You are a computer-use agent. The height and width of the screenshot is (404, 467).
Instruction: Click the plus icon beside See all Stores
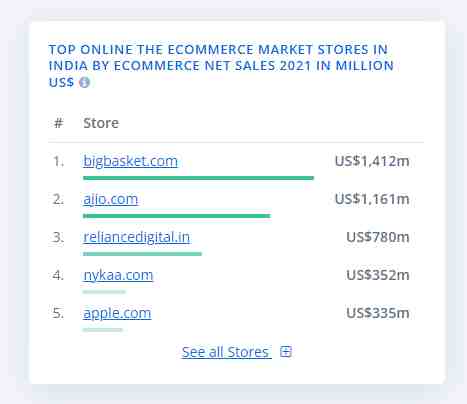click(x=286, y=352)
